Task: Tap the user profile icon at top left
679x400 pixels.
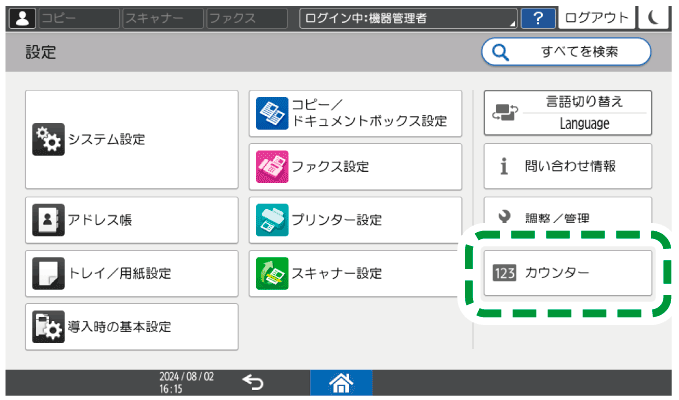Action: [x=23, y=18]
